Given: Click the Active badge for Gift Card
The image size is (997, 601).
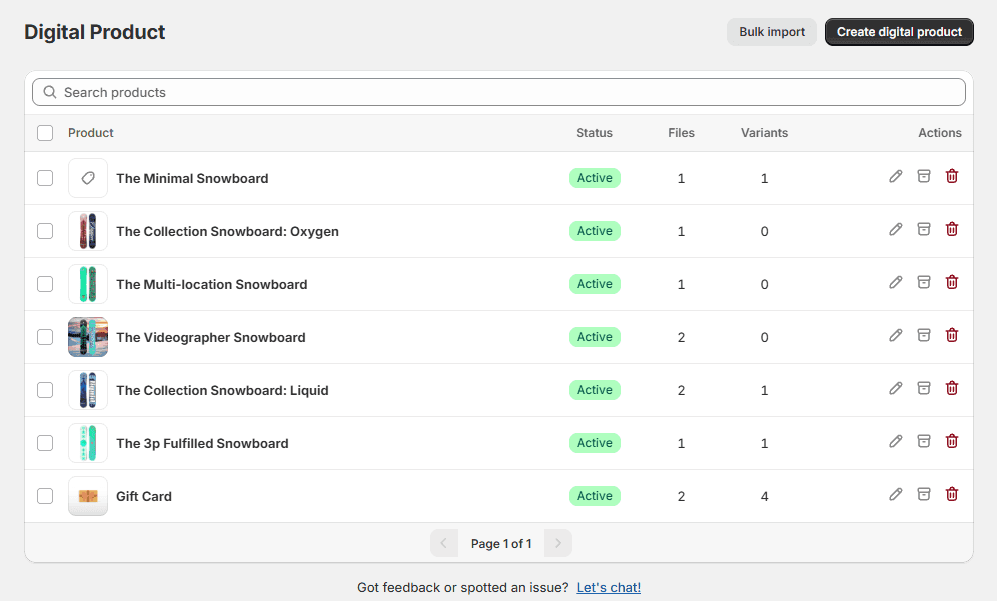Looking at the screenshot, I should tap(595, 496).
